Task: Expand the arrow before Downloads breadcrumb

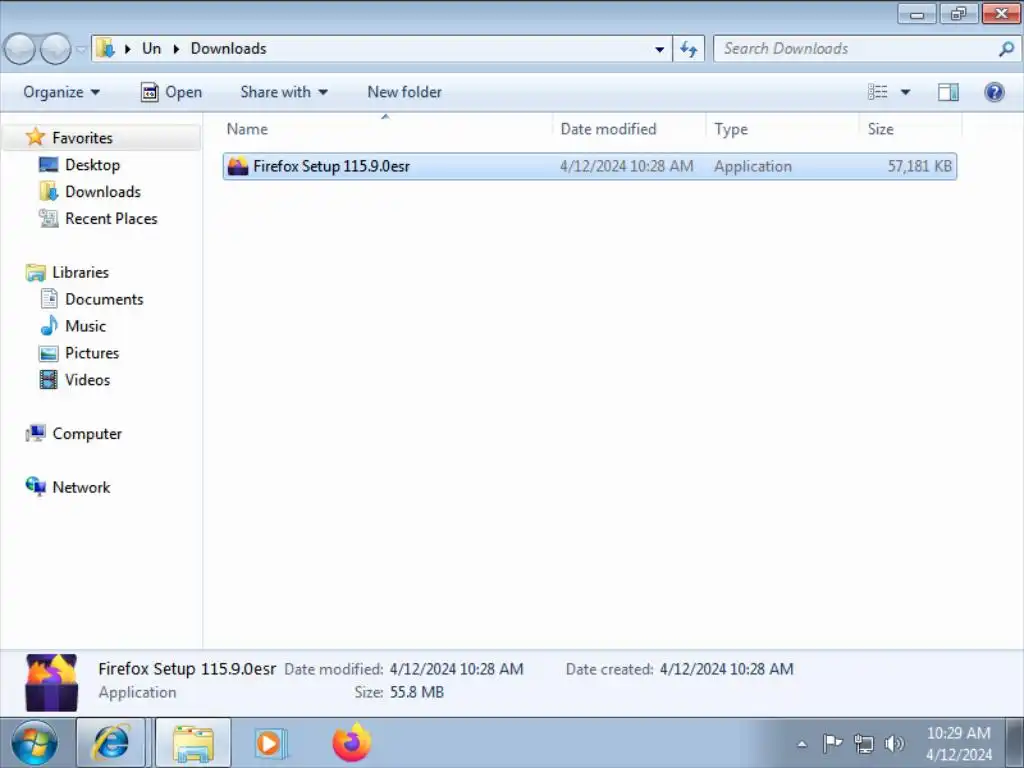Action: click(176, 49)
